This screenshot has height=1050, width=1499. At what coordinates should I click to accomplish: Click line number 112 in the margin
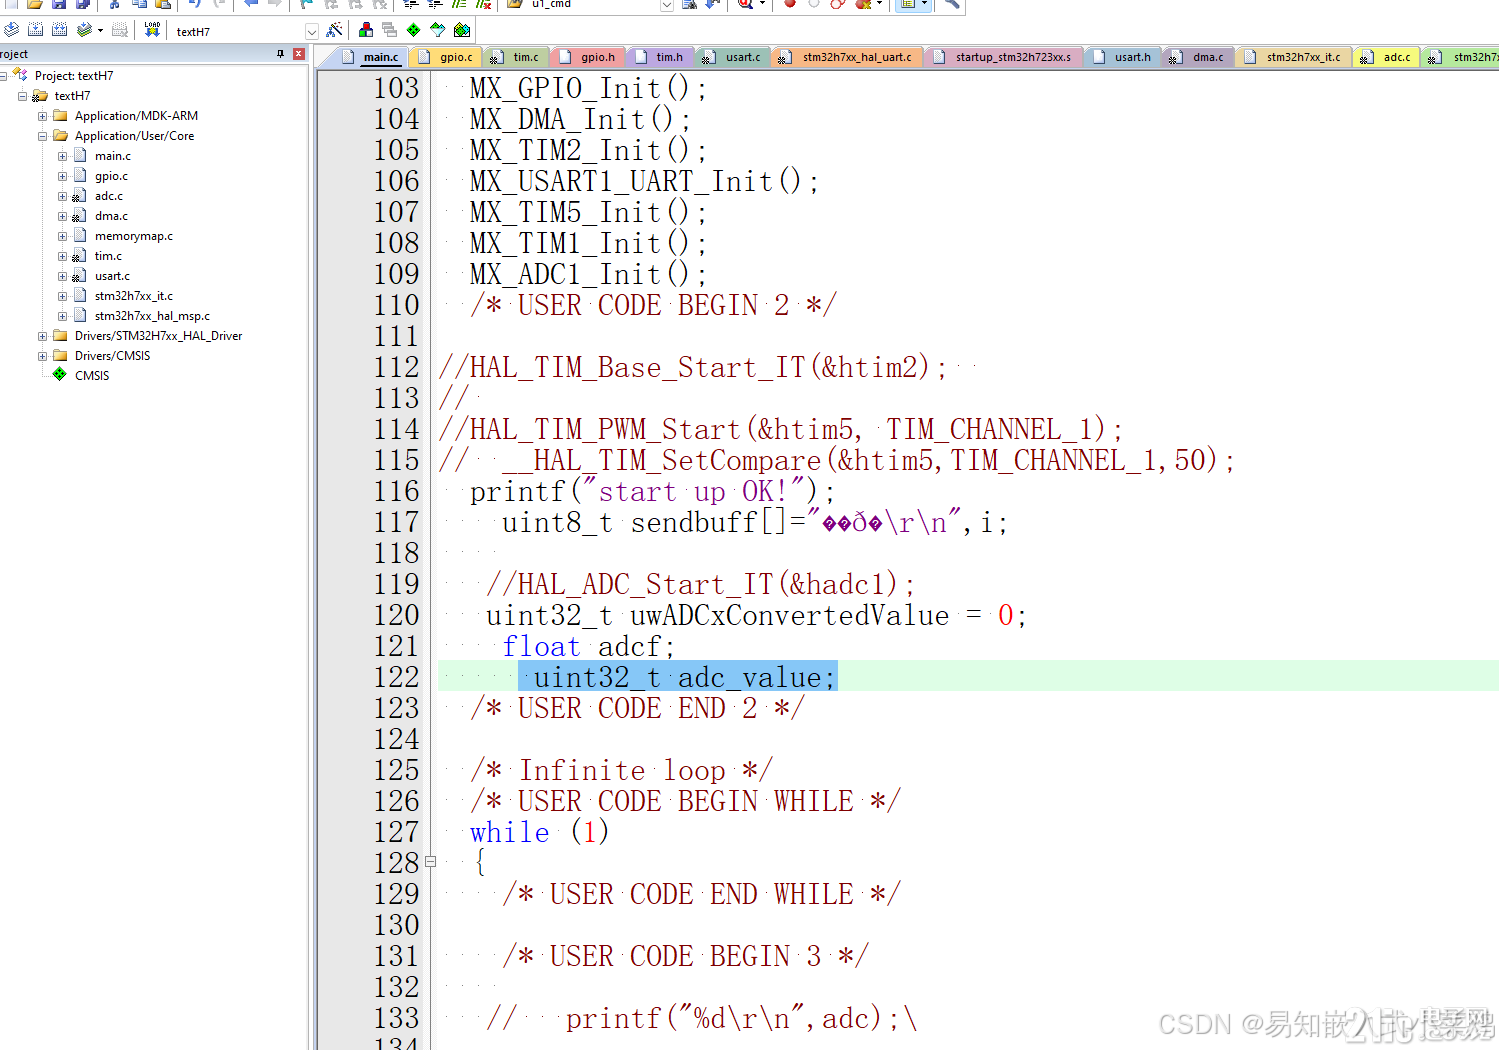(396, 367)
